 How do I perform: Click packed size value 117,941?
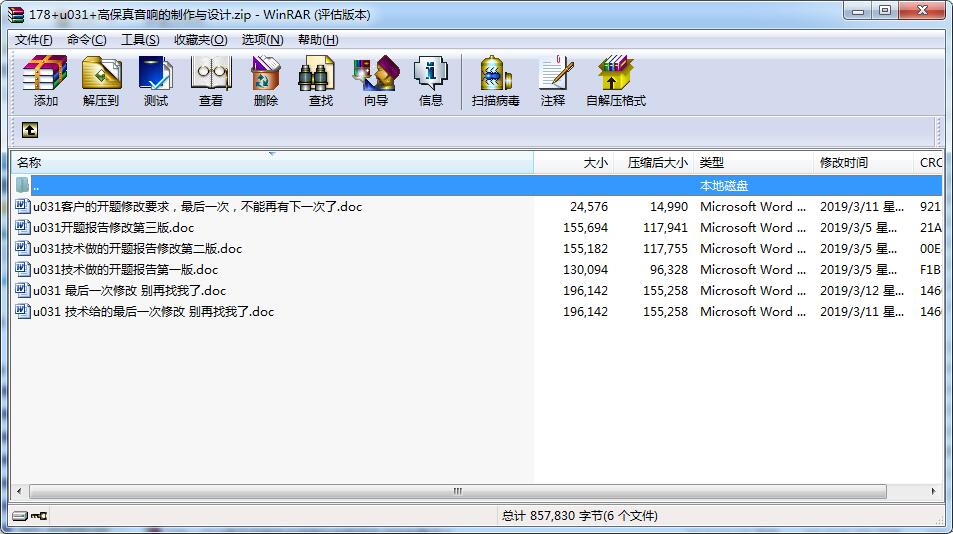coord(666,227)
